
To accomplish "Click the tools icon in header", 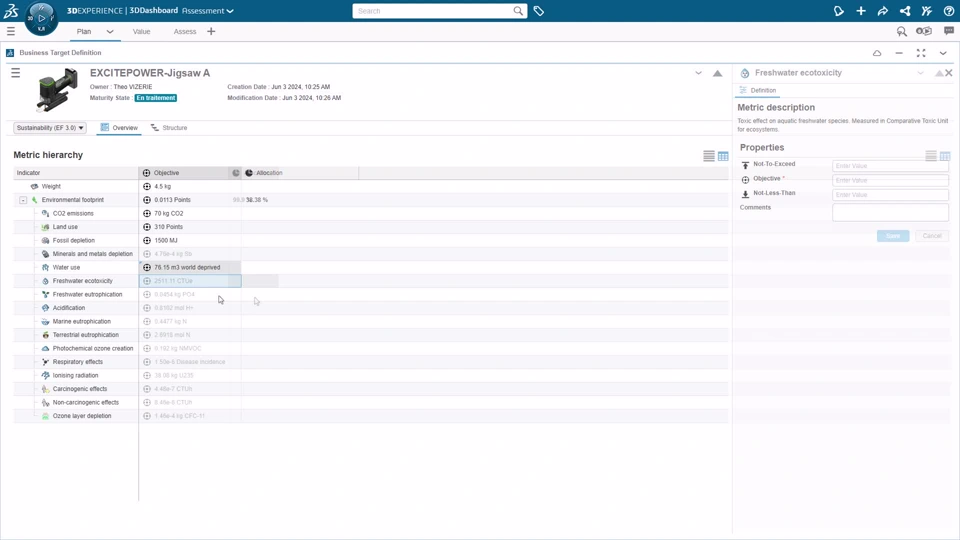I will pos(927,11).
